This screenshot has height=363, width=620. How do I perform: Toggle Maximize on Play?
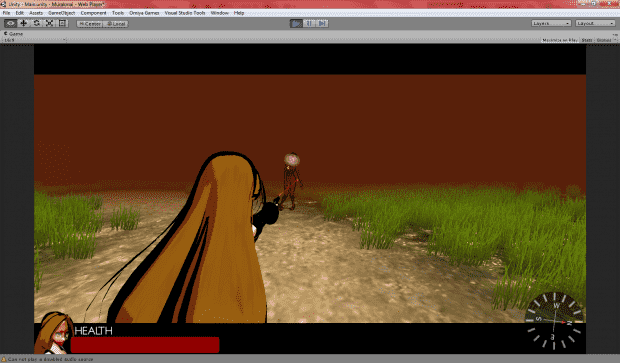[x=560, y=40]
